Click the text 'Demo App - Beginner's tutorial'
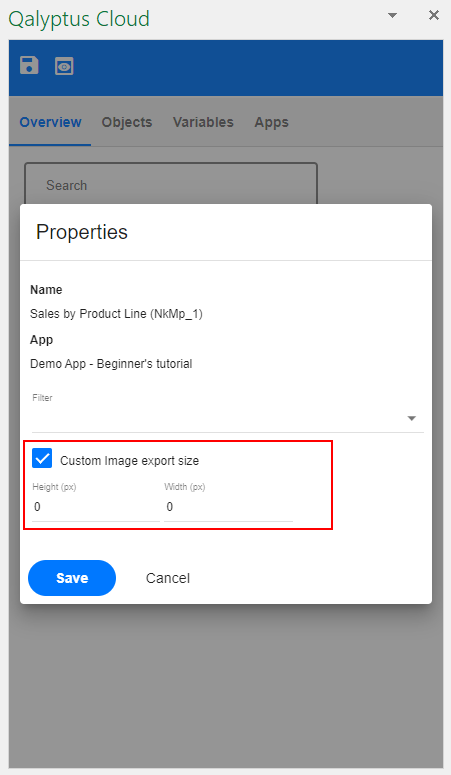Viewport: 451px width, 775px height. pos(111,364)
